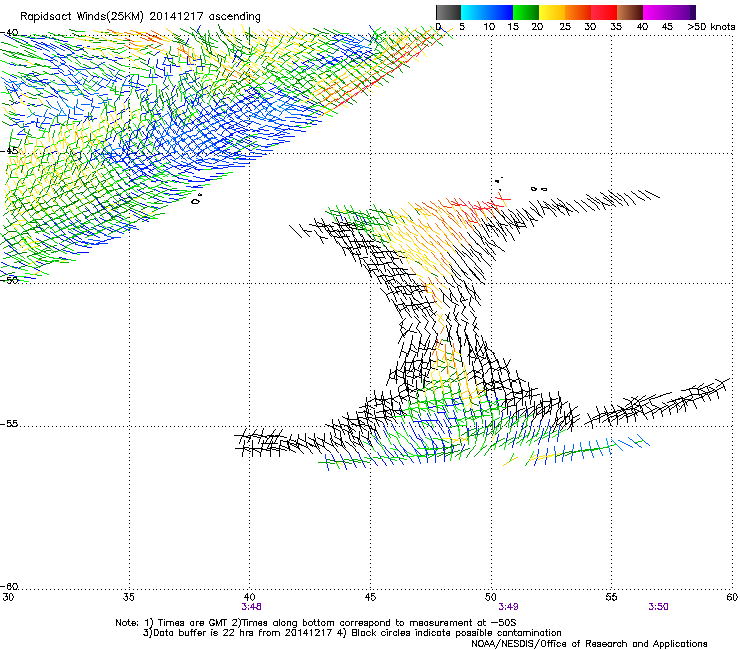Click the latitude axis label '-60'
Viewport: 740px width, 650px height.
coord(9,586)
